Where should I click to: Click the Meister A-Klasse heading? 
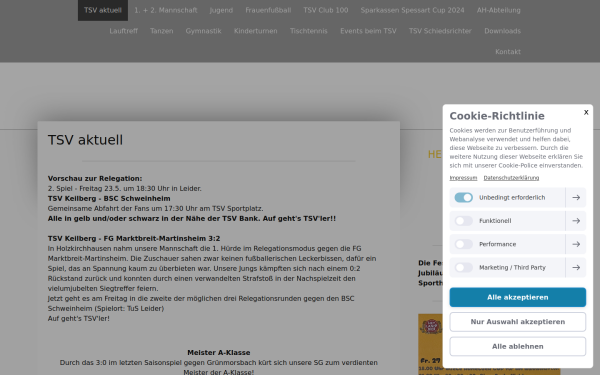click(x=218, y=352)
